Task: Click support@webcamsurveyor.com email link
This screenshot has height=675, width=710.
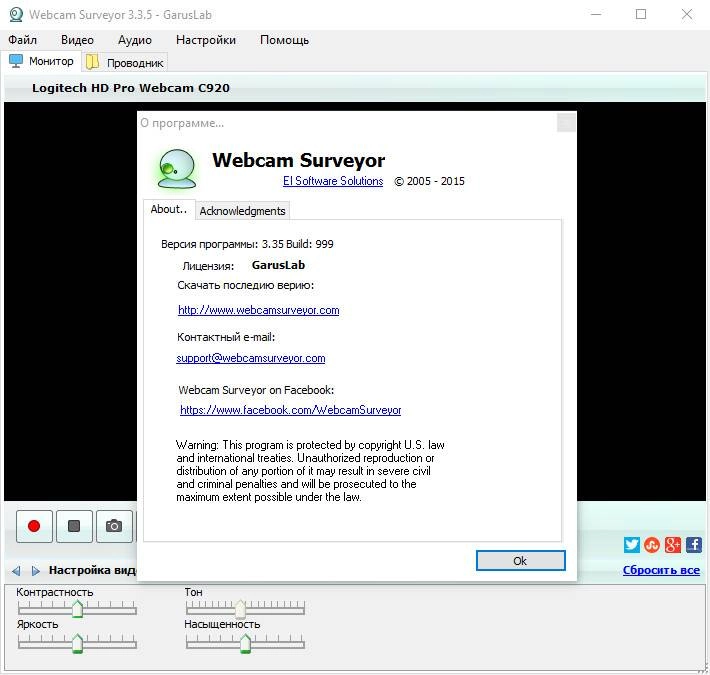Action: pos(251,358)
